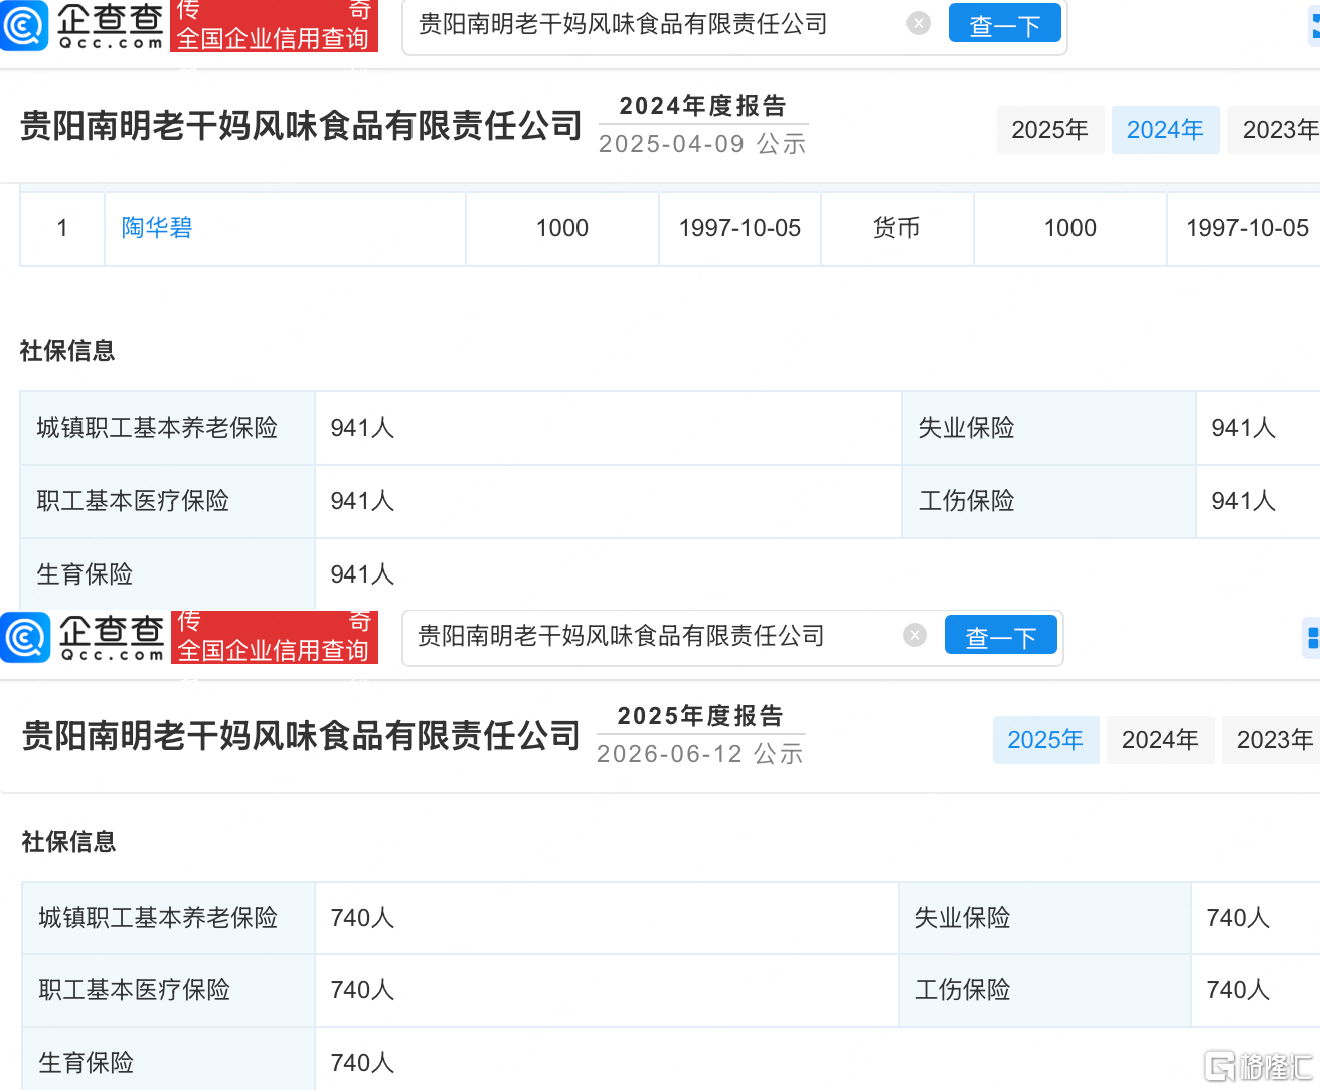Click the date text 2025-04-09 公示
This screenshot has height=1090, width=1320.
(x=703, y=144)
